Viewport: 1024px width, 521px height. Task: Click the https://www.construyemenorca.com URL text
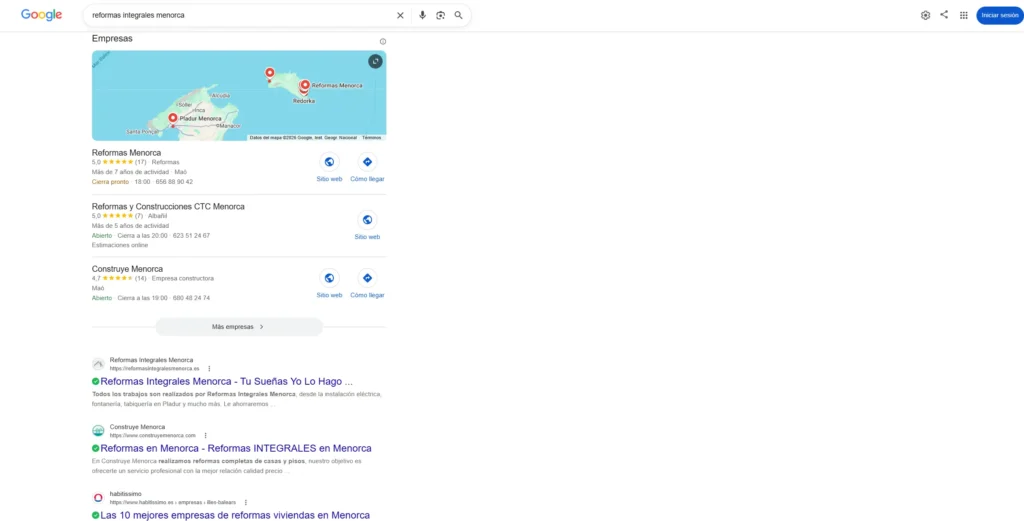[152, 435]
